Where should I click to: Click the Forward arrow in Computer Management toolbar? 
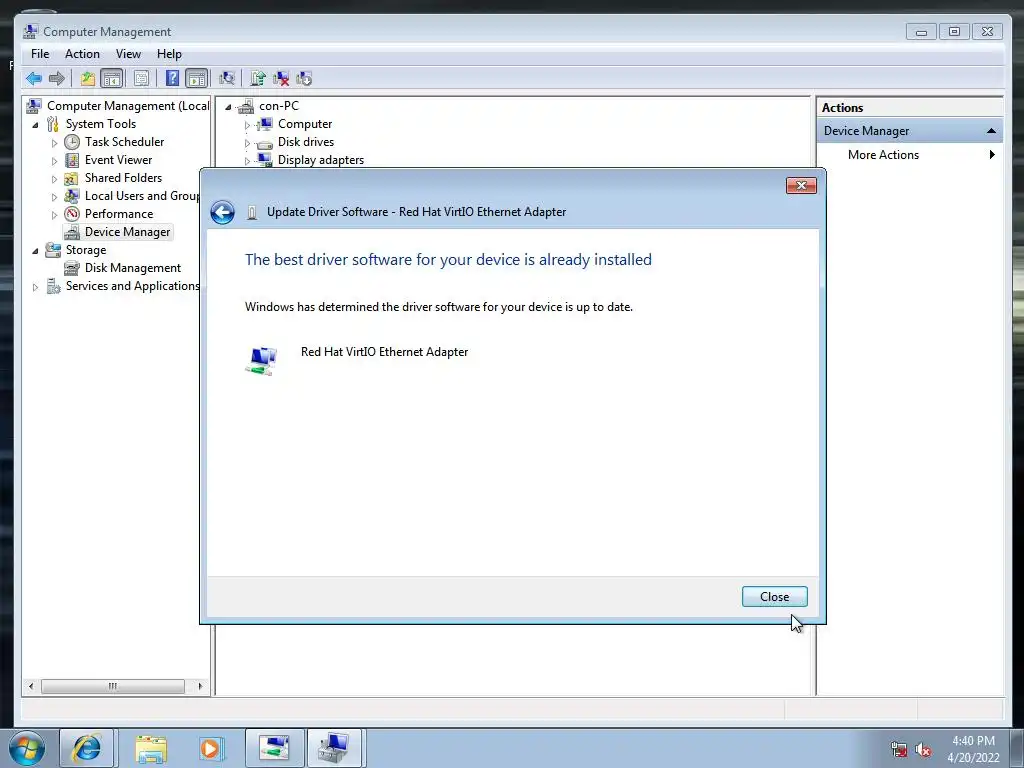pos(57,79)
